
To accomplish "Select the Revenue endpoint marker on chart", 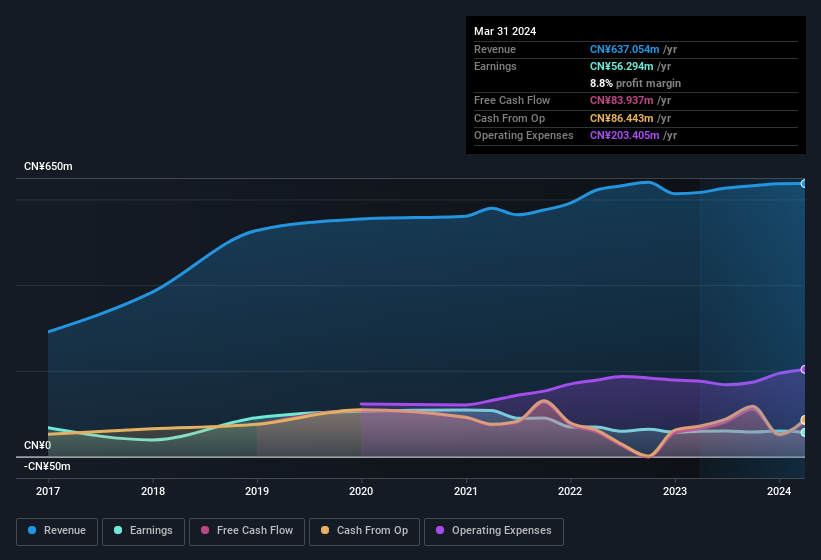I will pyautogui.click(x=804, y=184).
